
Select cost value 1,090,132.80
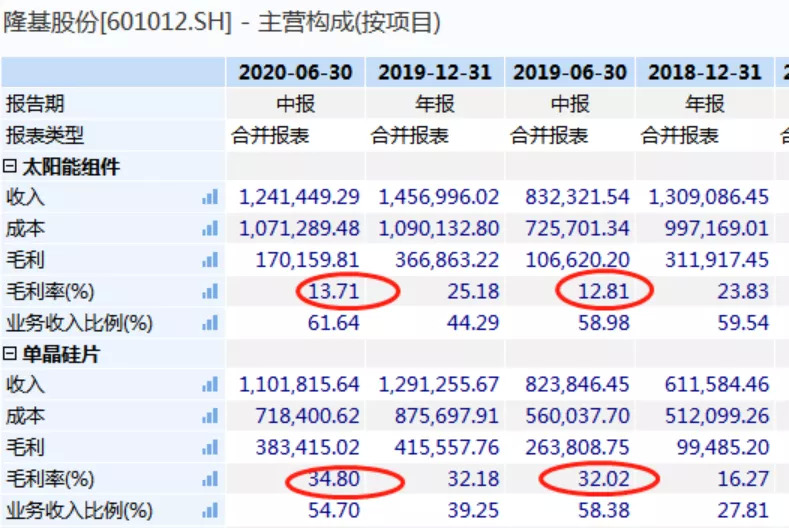[439, 229]
